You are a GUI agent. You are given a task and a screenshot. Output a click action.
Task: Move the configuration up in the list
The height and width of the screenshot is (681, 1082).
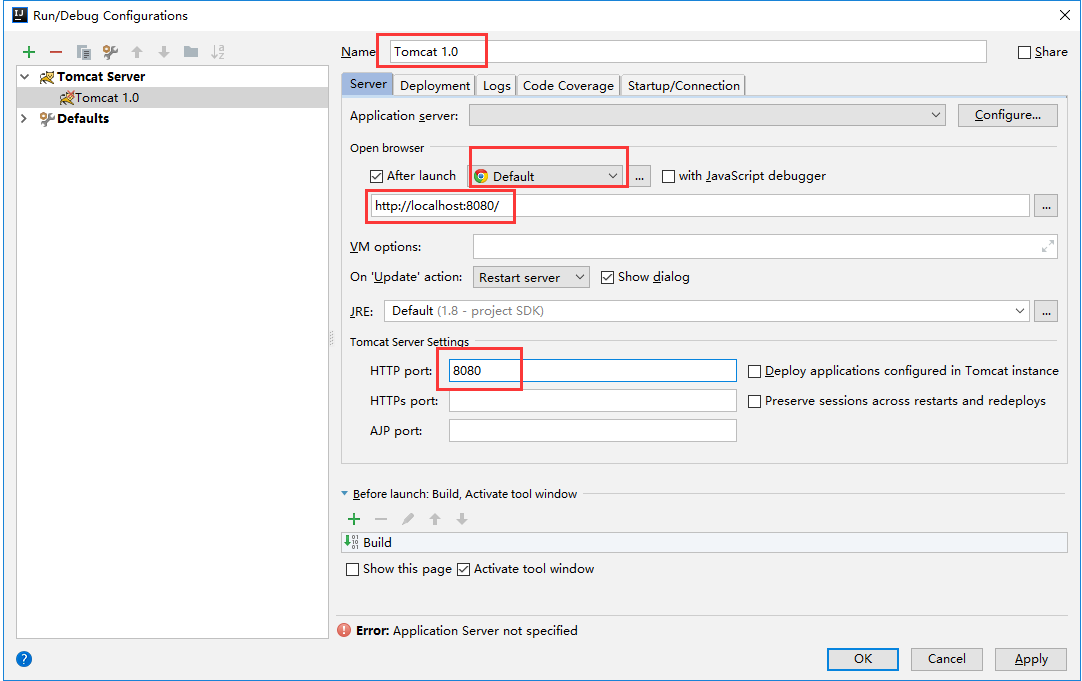[137, 52]
